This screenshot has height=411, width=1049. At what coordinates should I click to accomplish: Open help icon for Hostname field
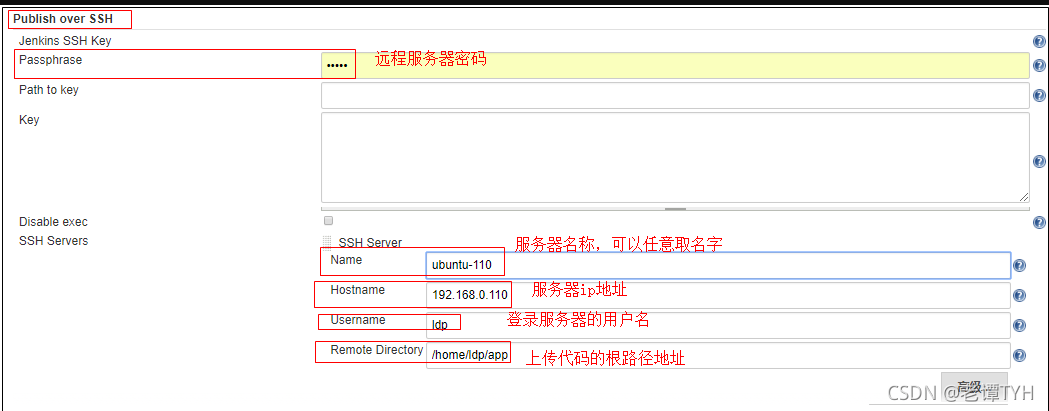(1020, 295)
